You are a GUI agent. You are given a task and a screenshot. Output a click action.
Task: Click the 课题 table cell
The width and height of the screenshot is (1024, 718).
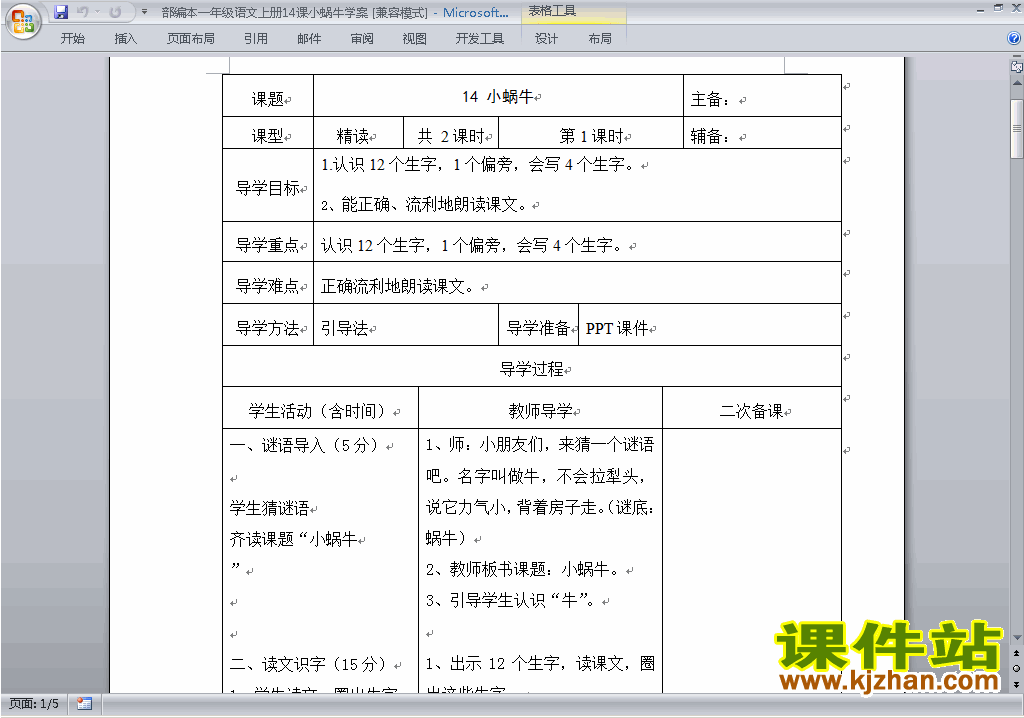point(268,97)
